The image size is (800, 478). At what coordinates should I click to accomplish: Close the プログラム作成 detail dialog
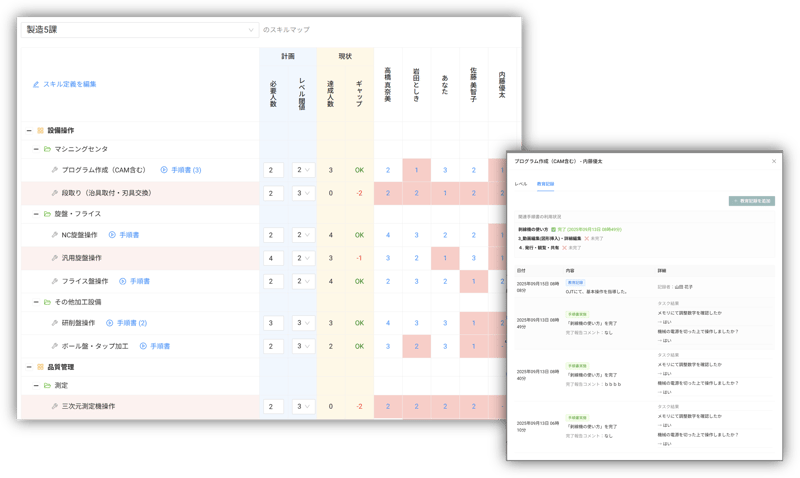pos(773,160)
